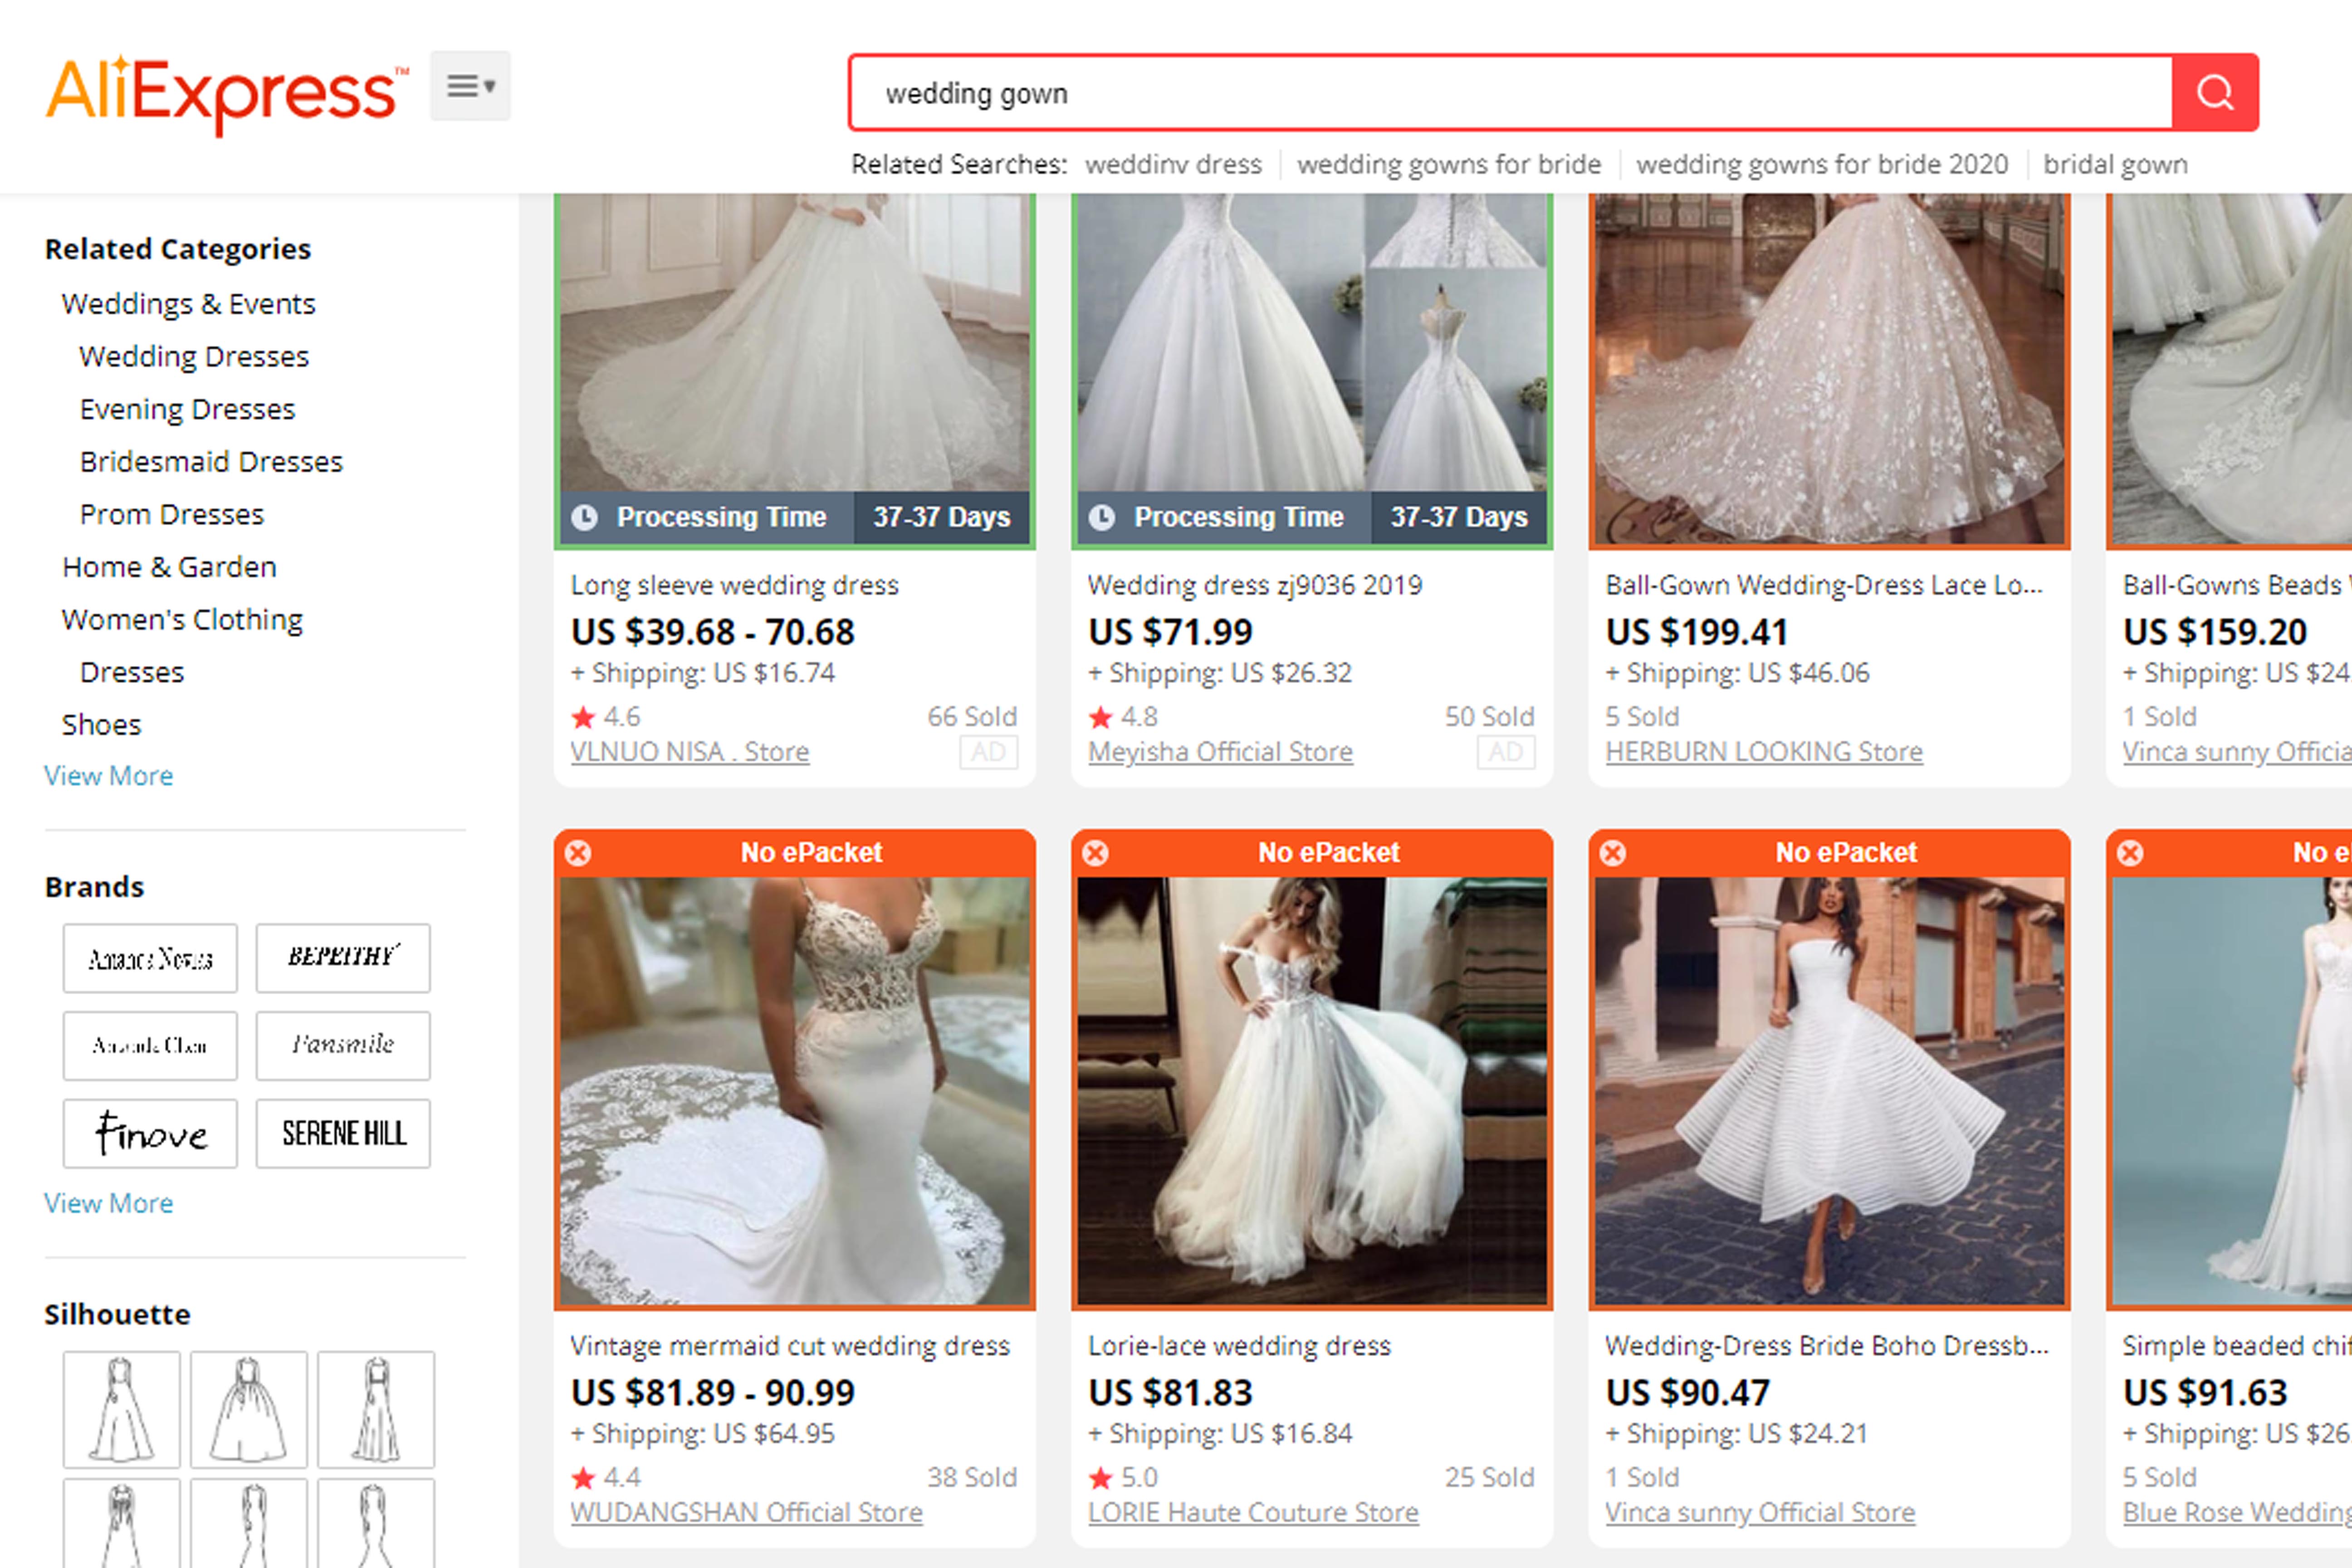Viewport: 2352px width, 1568px height.
Task: Select the Fansmile brand tile
Action: click(343, 1046)
